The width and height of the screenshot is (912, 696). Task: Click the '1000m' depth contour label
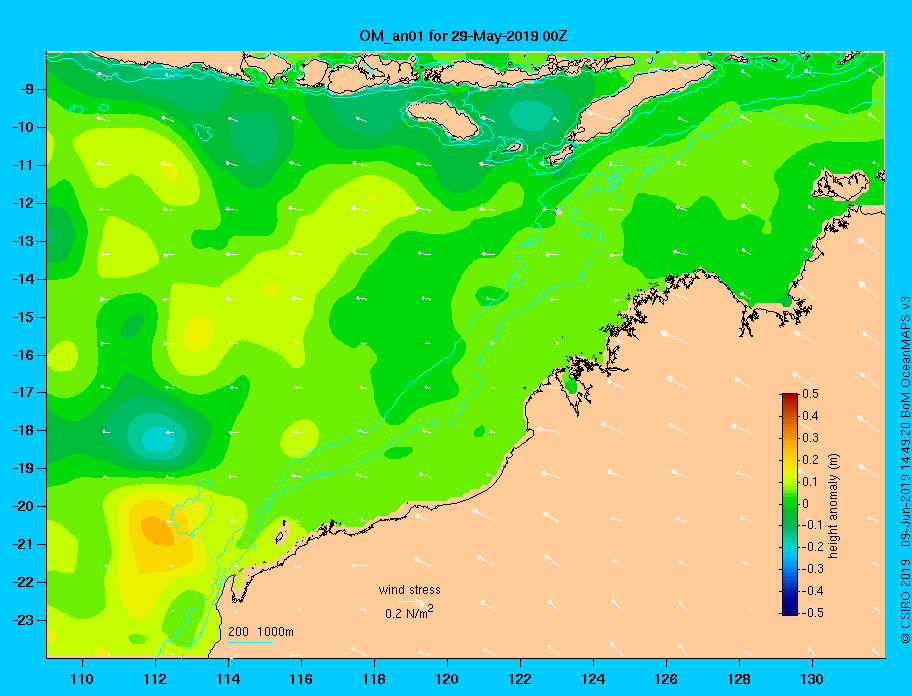[275, 632]
